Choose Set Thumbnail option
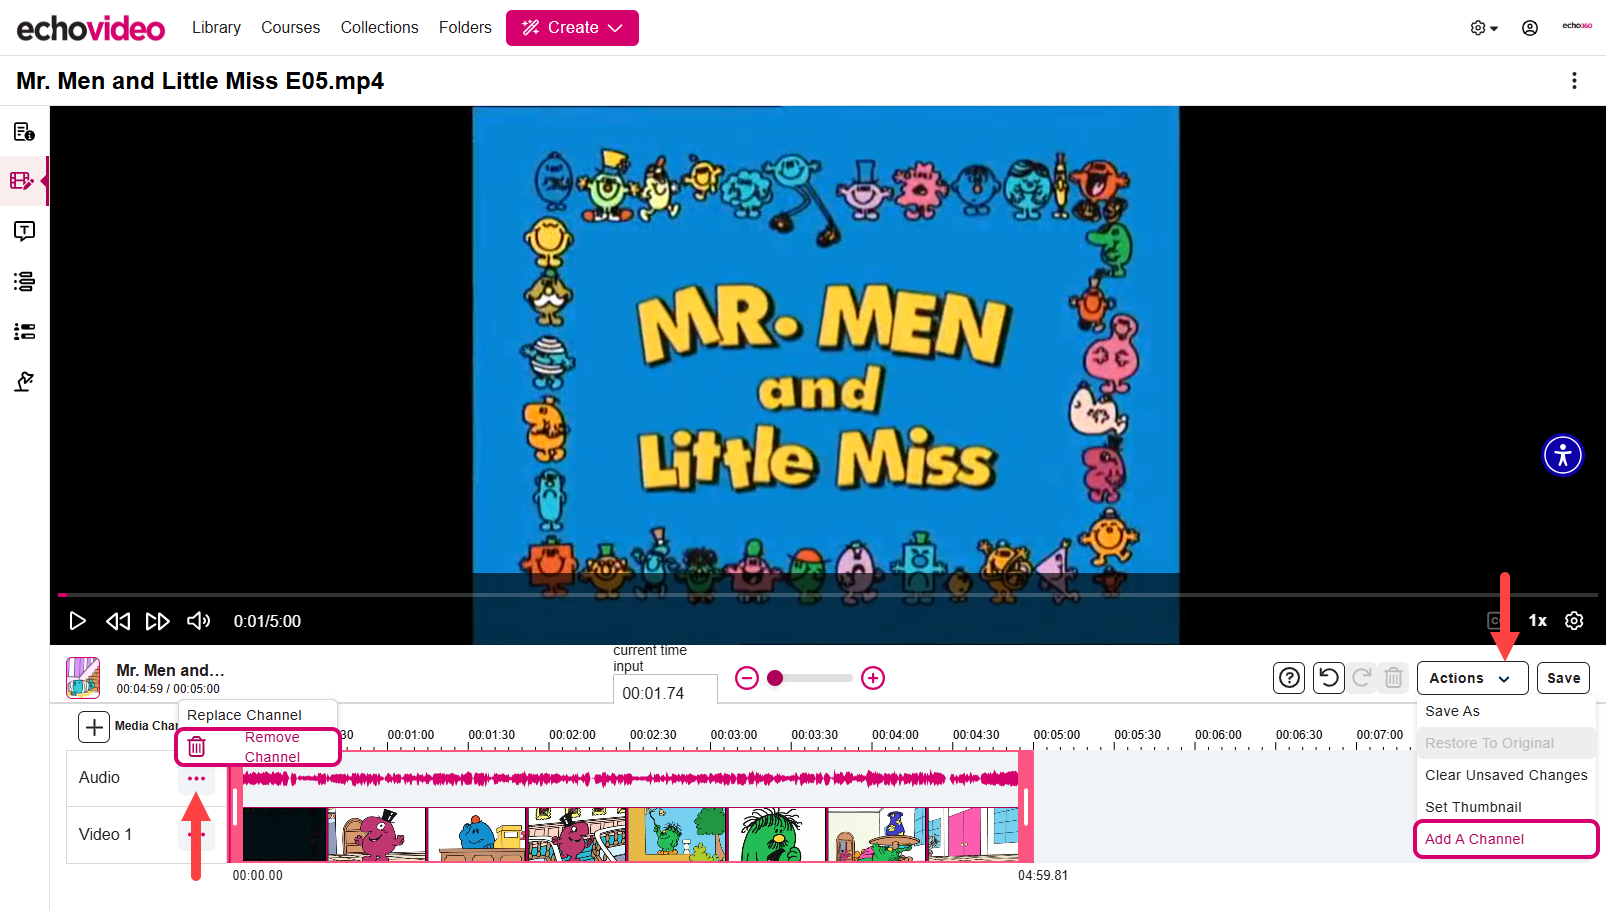 click(x=1473, y=807)
